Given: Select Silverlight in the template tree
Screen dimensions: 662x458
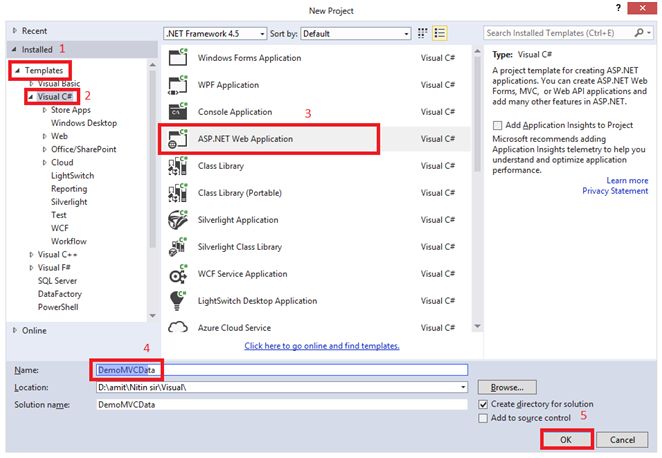Looking at the screenshot, I should click(x=69, y=202).
